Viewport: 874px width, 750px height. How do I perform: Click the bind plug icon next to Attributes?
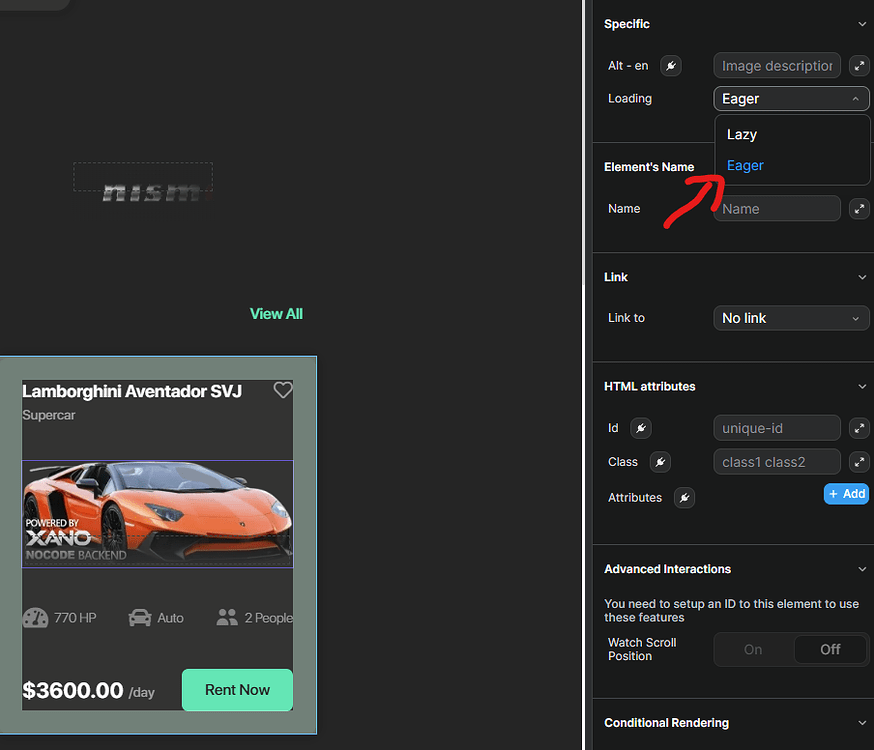(x=684, y=497)
